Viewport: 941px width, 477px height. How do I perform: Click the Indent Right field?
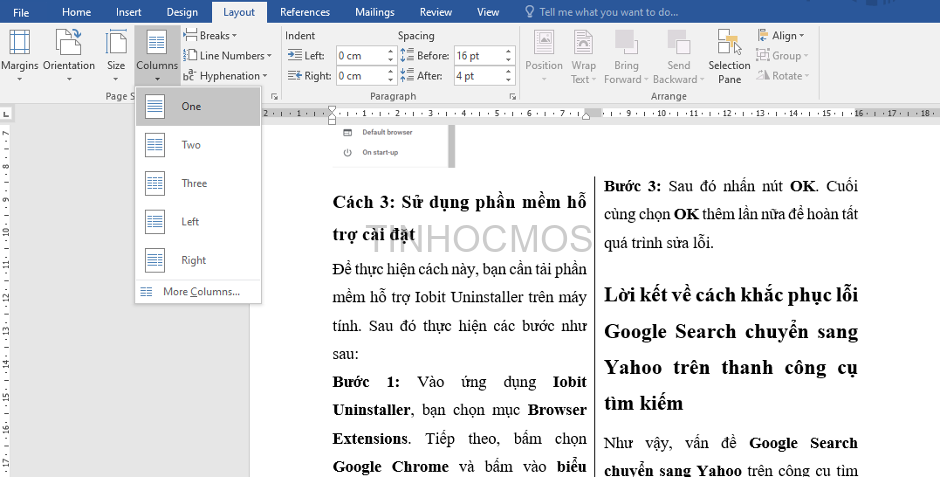tap(361, 76)
